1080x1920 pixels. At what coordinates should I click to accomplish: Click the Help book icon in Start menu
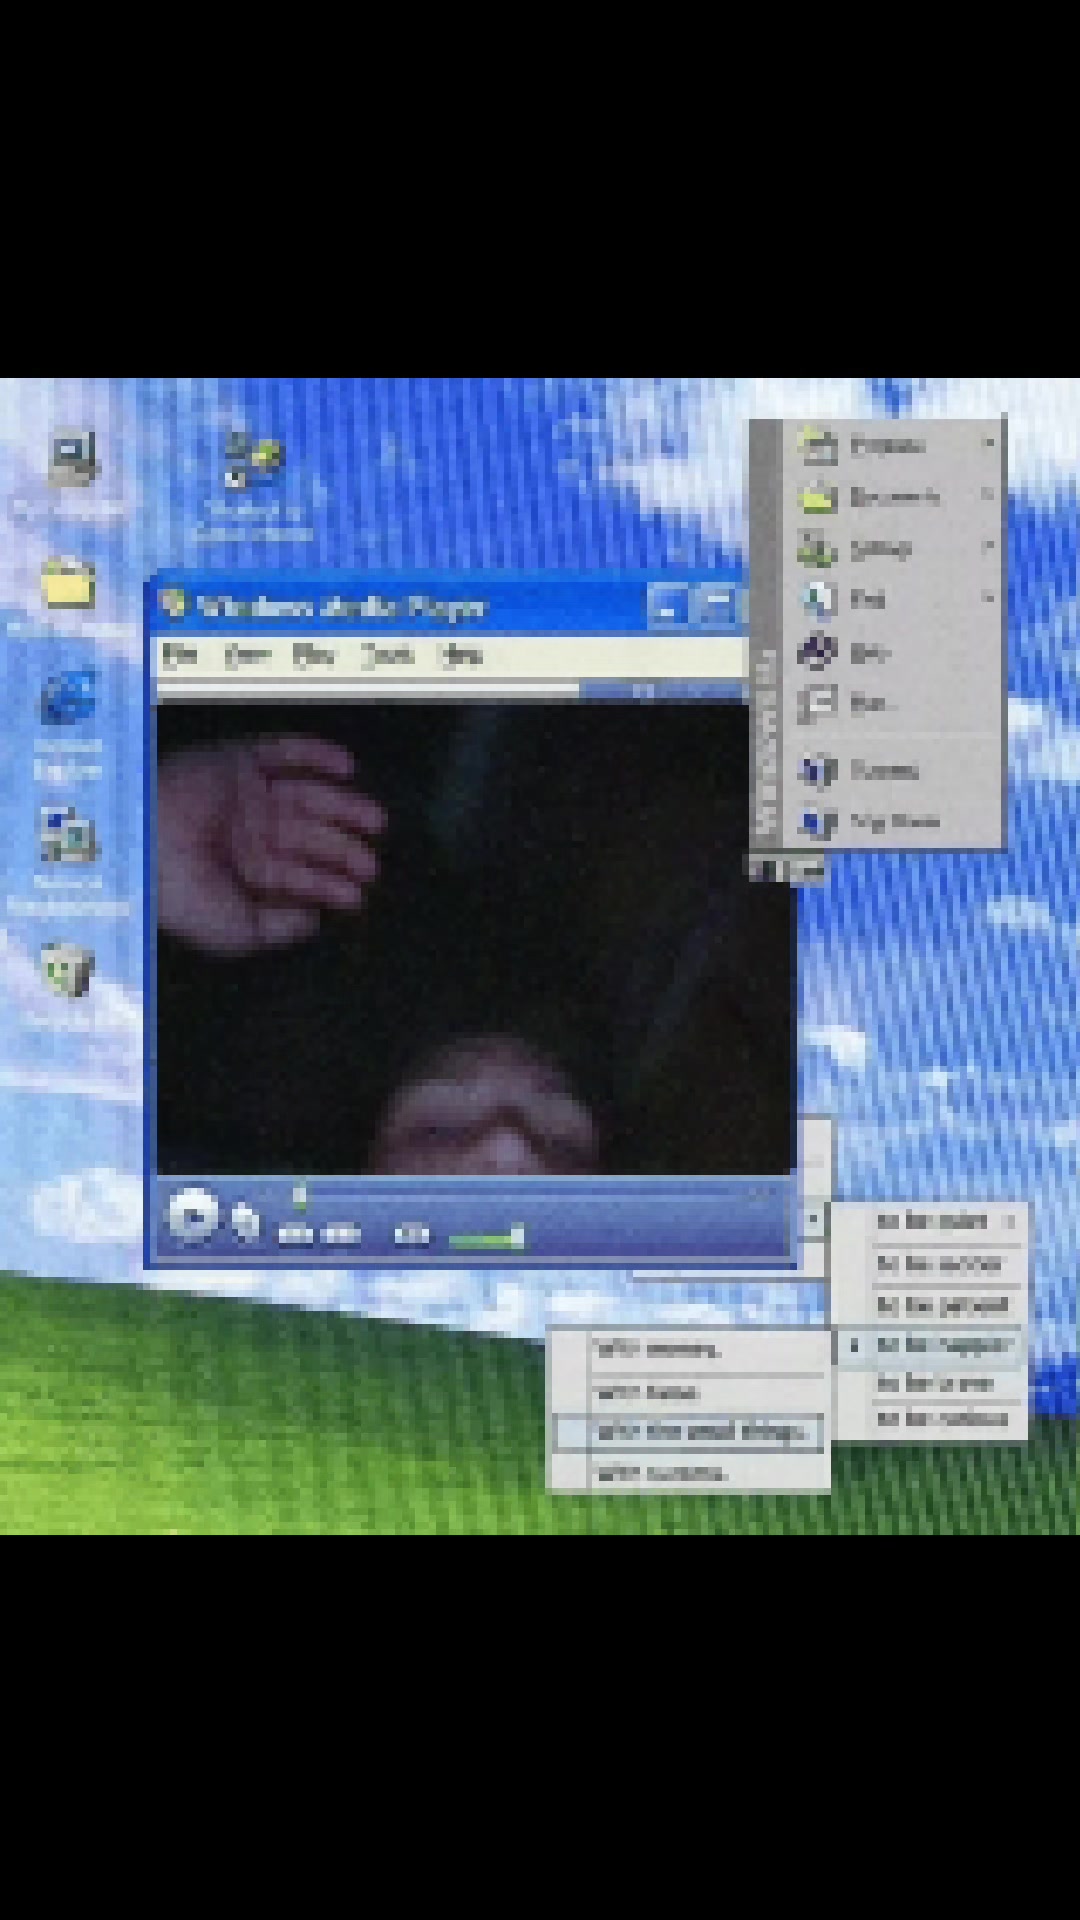pyautogui.click(x=817, y=652)
